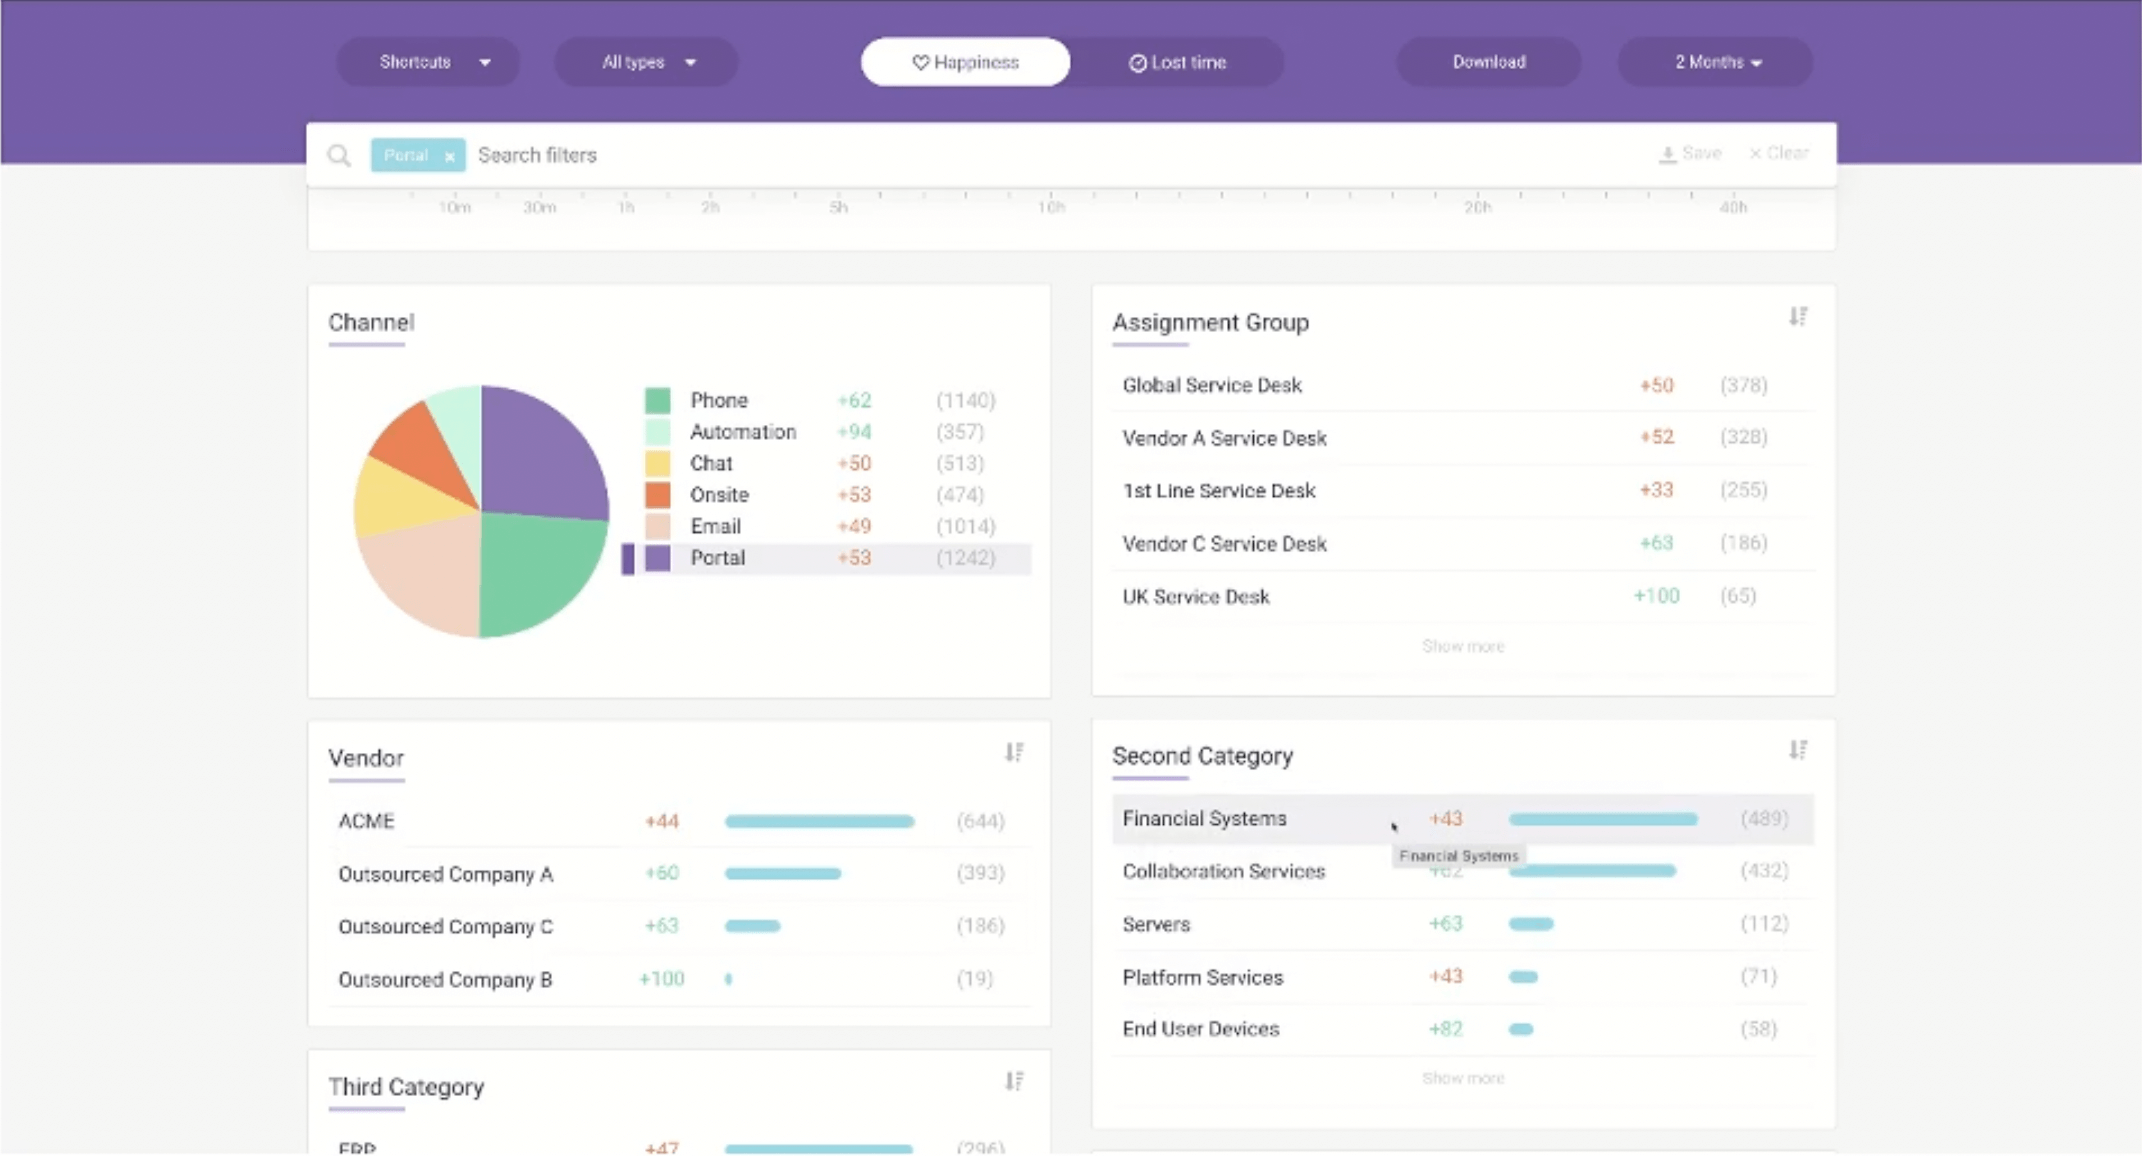The image size is (2142, 1156).
Task: Select Servers category row
Action: pos(1463,924)
